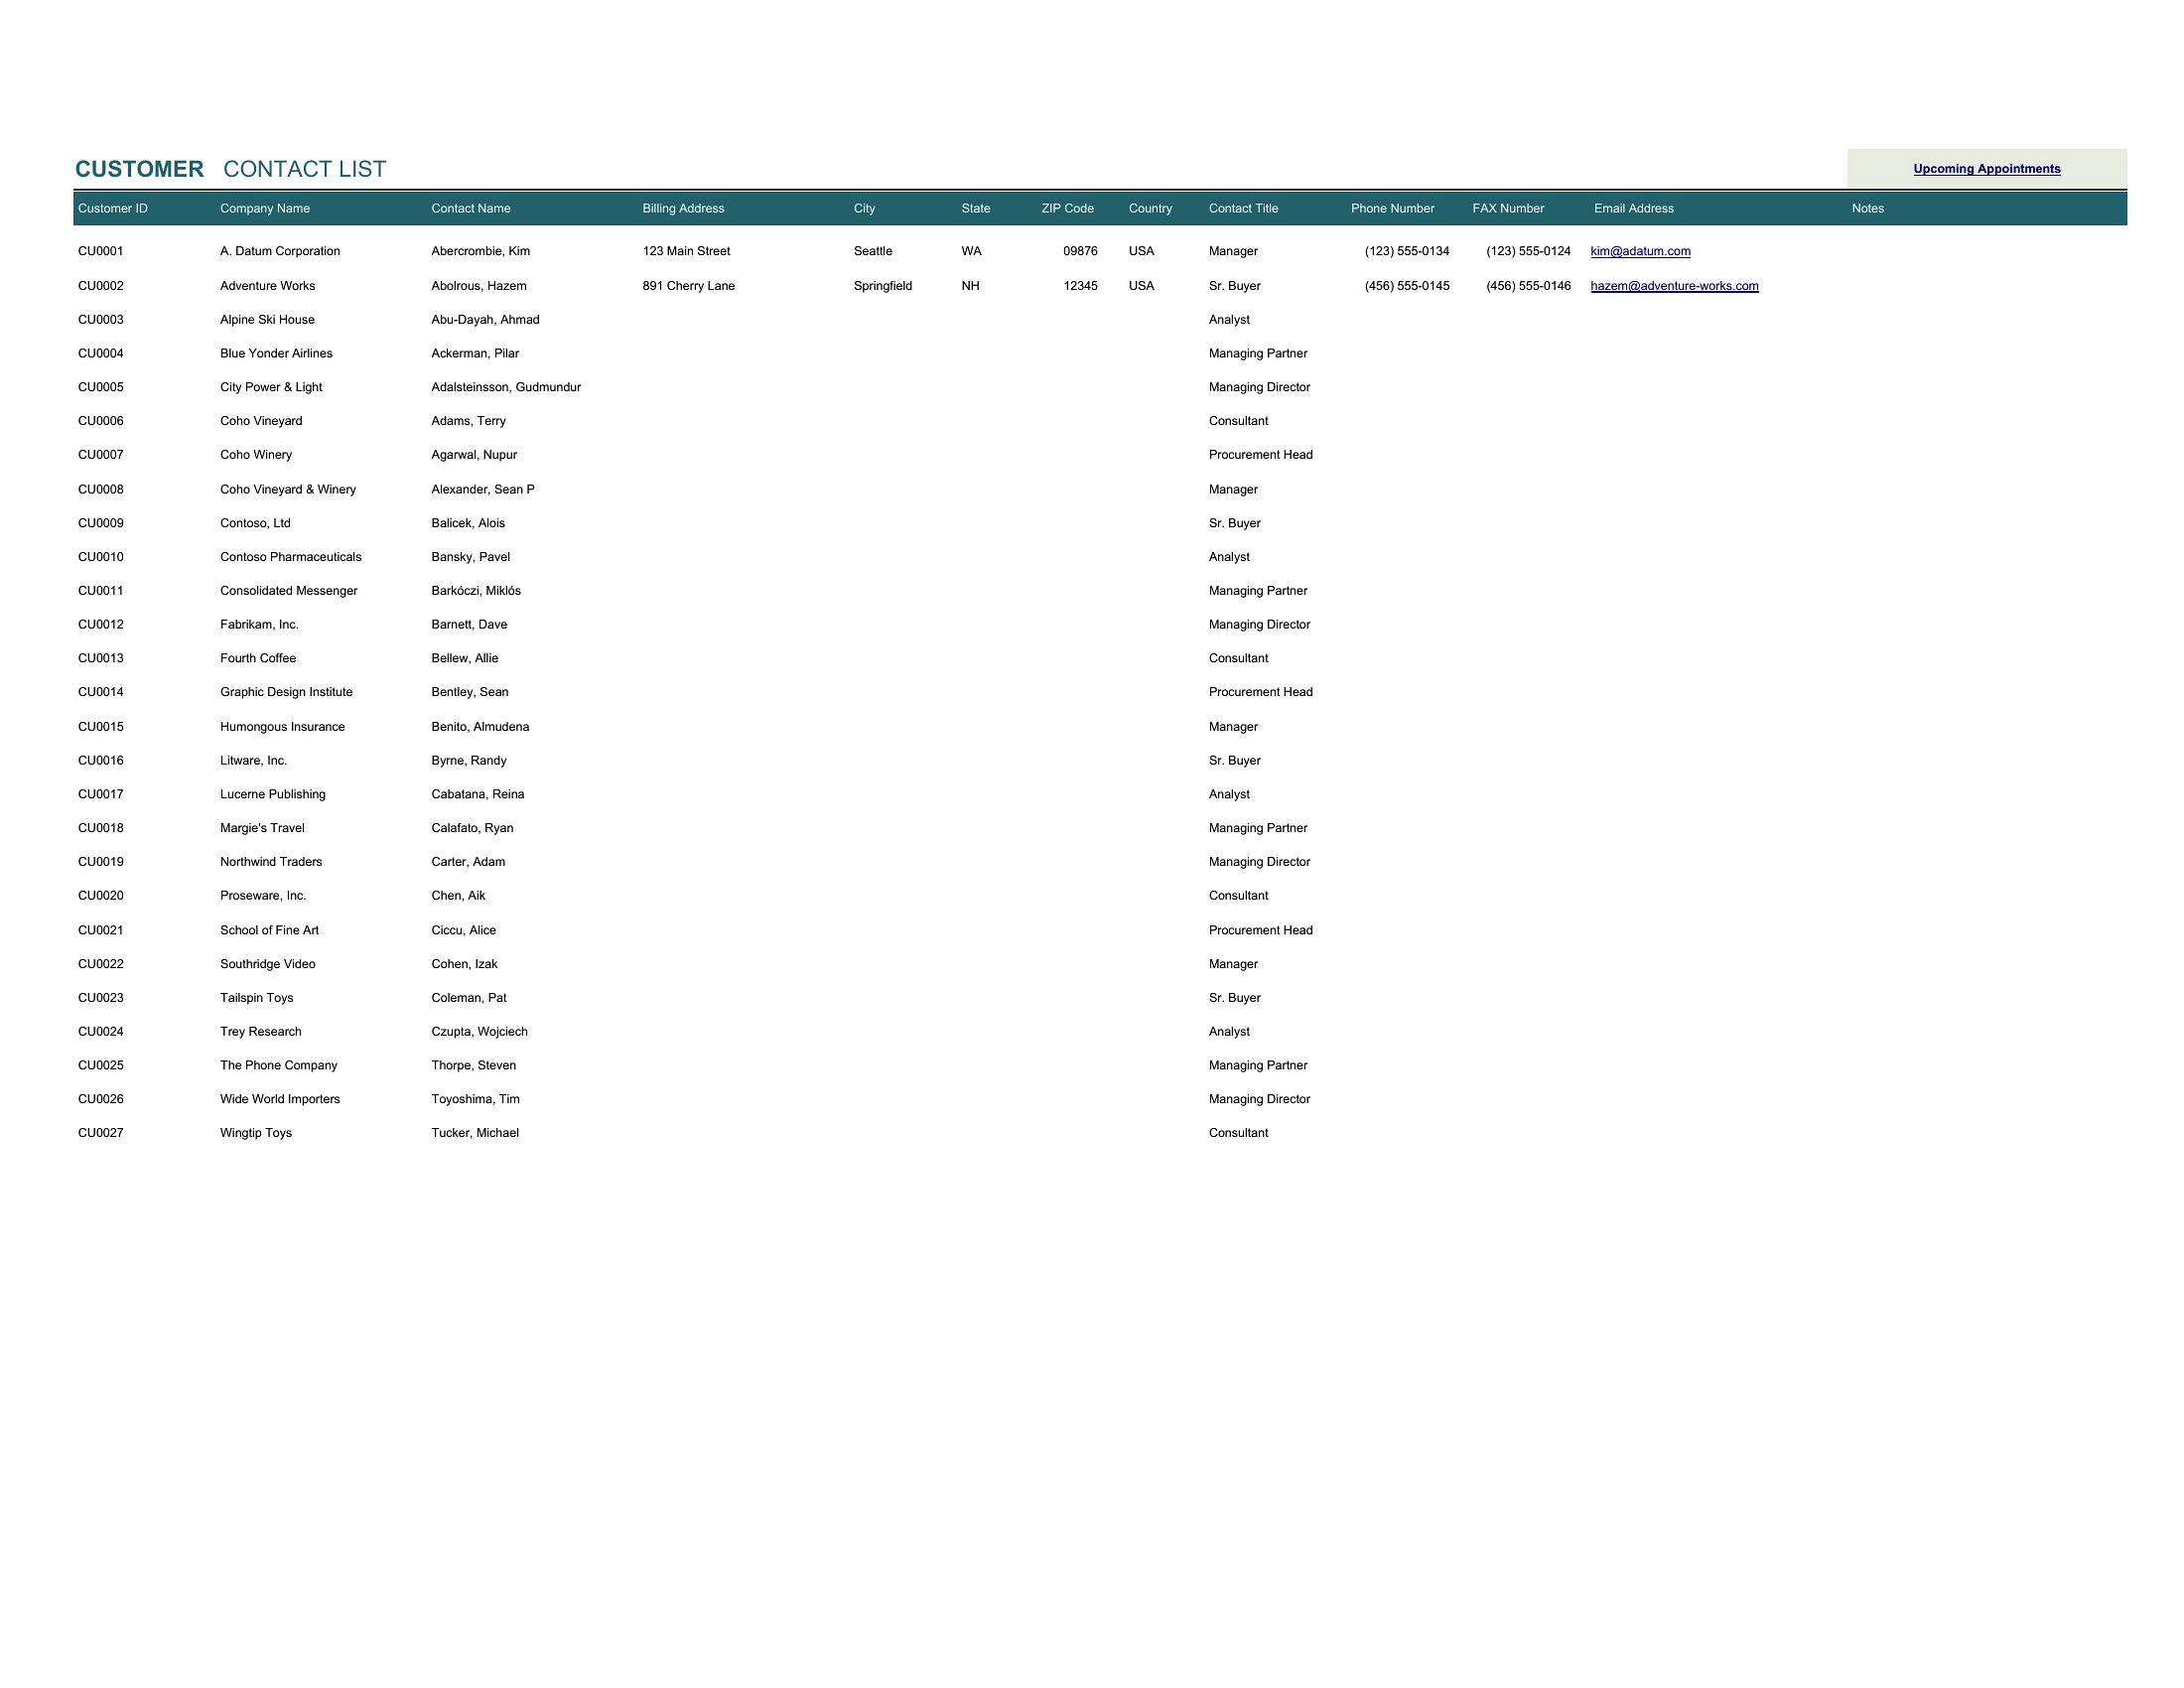Select the Contact Name column header
Image resolution: width=2184 pixels, height=1688 pixels.
click(471, 209)
